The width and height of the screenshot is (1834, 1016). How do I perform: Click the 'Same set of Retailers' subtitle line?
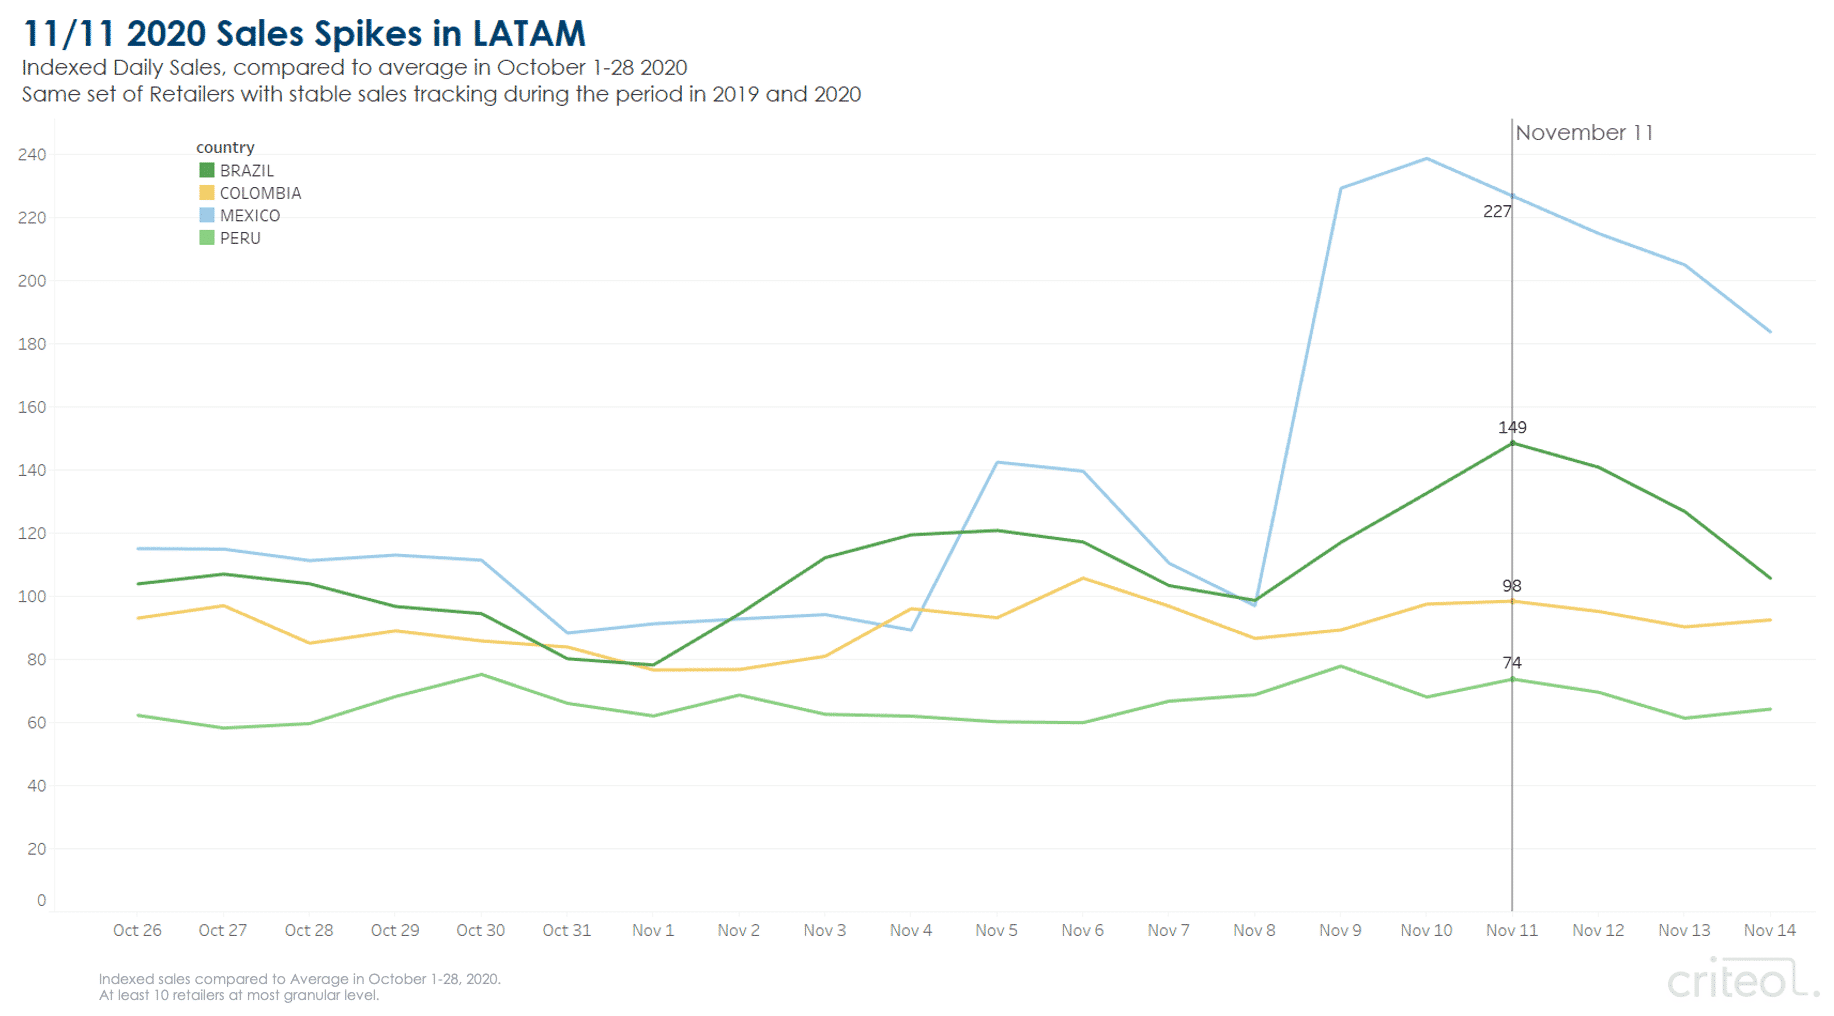(x=441, y=95)
